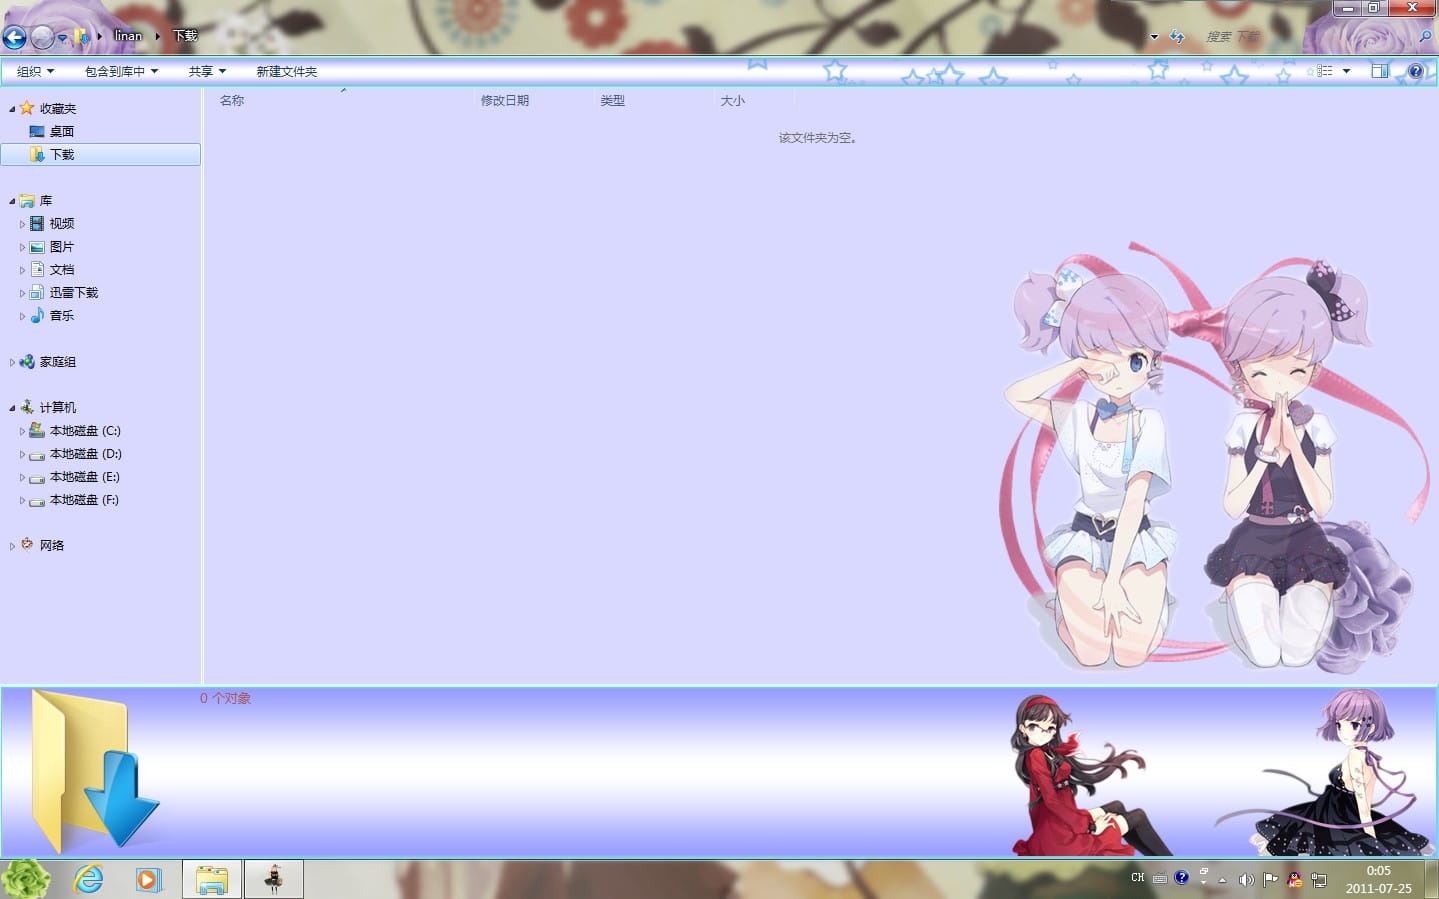The image size is (1439, 899).
Task: Expand the arrow between linan and 下载
Action: pyautogui.click(x=158, y=36)
